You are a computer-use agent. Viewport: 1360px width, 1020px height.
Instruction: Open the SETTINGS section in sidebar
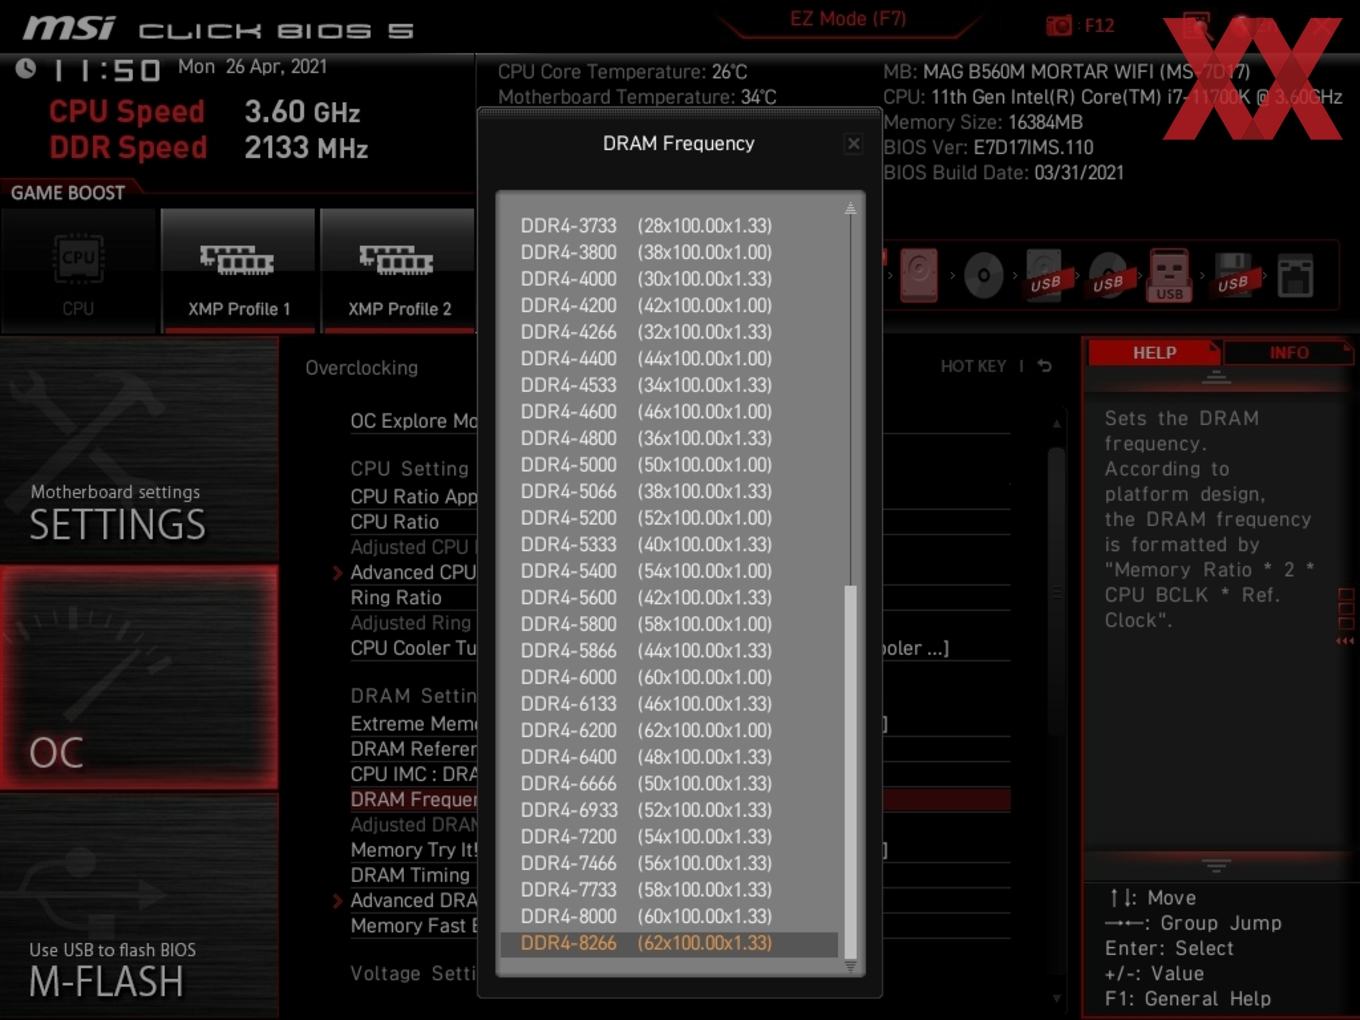coord(139,450)
